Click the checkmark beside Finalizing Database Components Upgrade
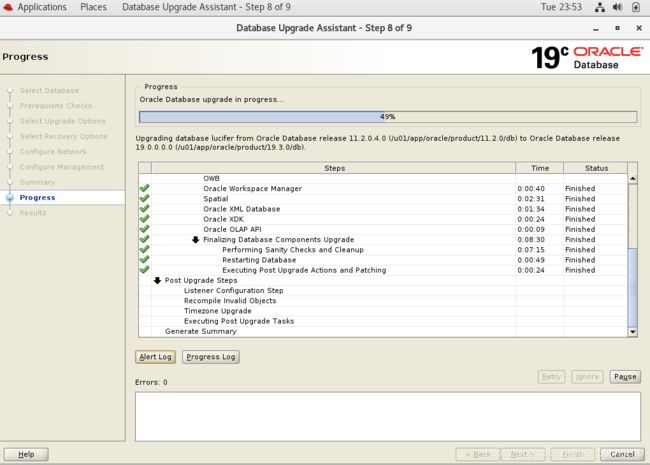This screenshot has width=650, height=465. coord(144,239)
